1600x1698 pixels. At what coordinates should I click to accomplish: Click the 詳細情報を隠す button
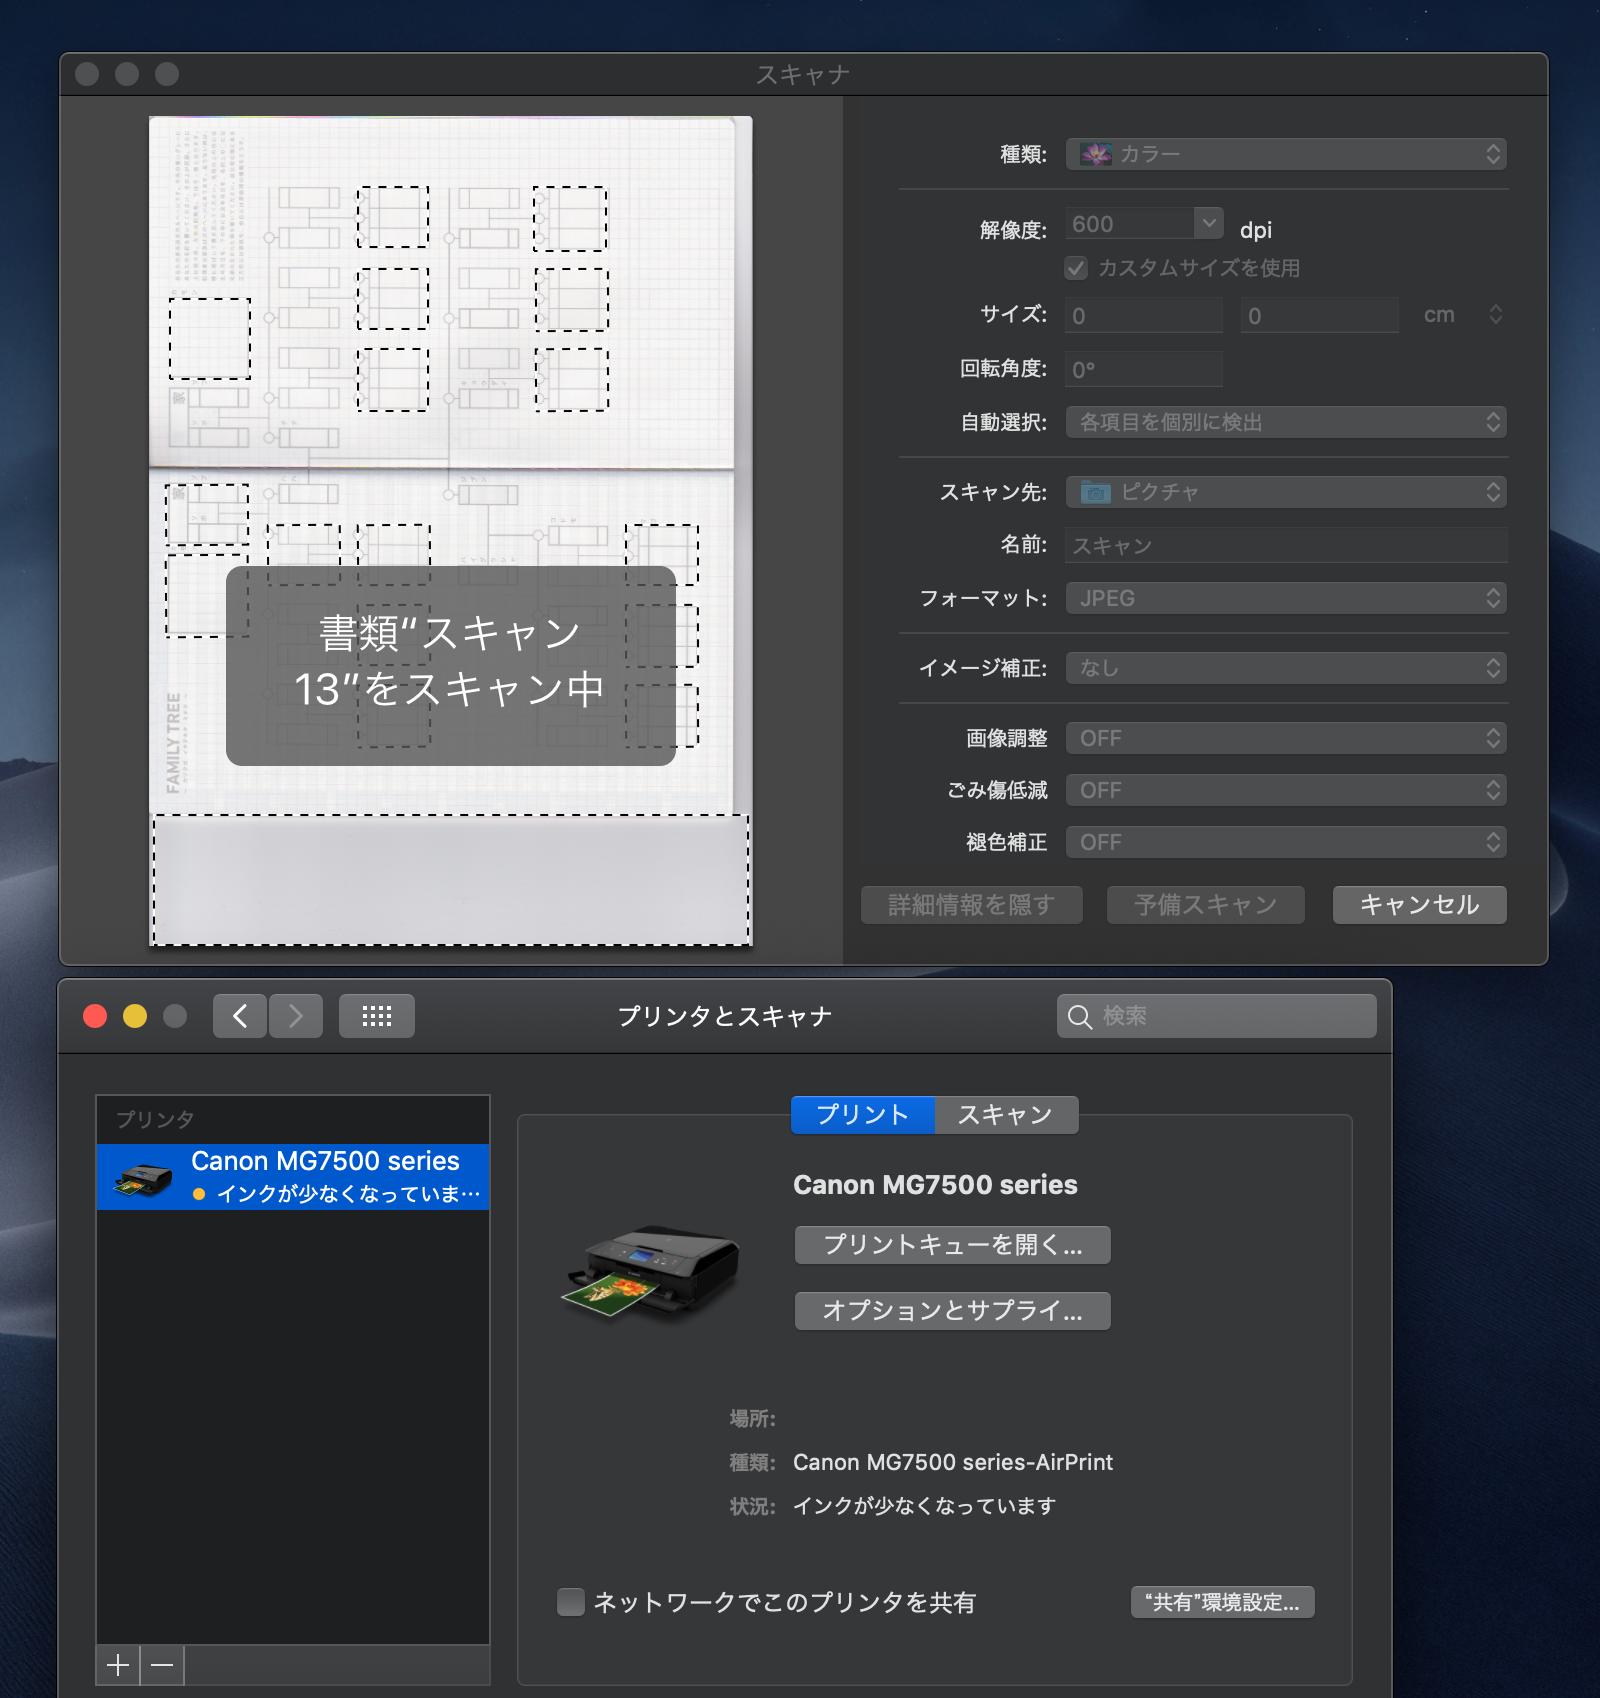(x=971, y=905)
